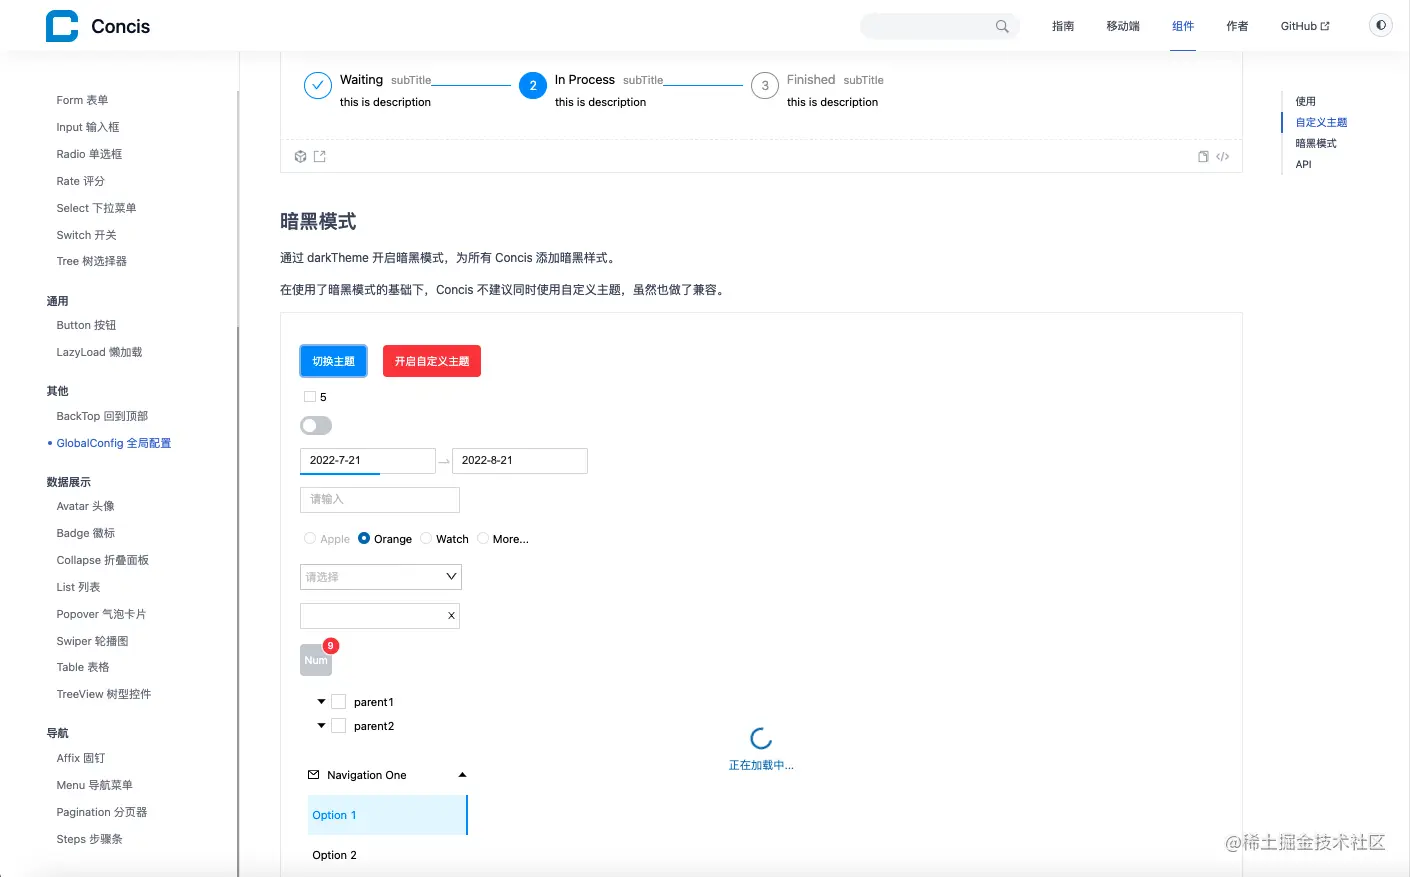The width and height of the screenshot is (1410, 877).
Task: Open Tree 树选择器 in the sidebar
Action: tap(92, 261)
